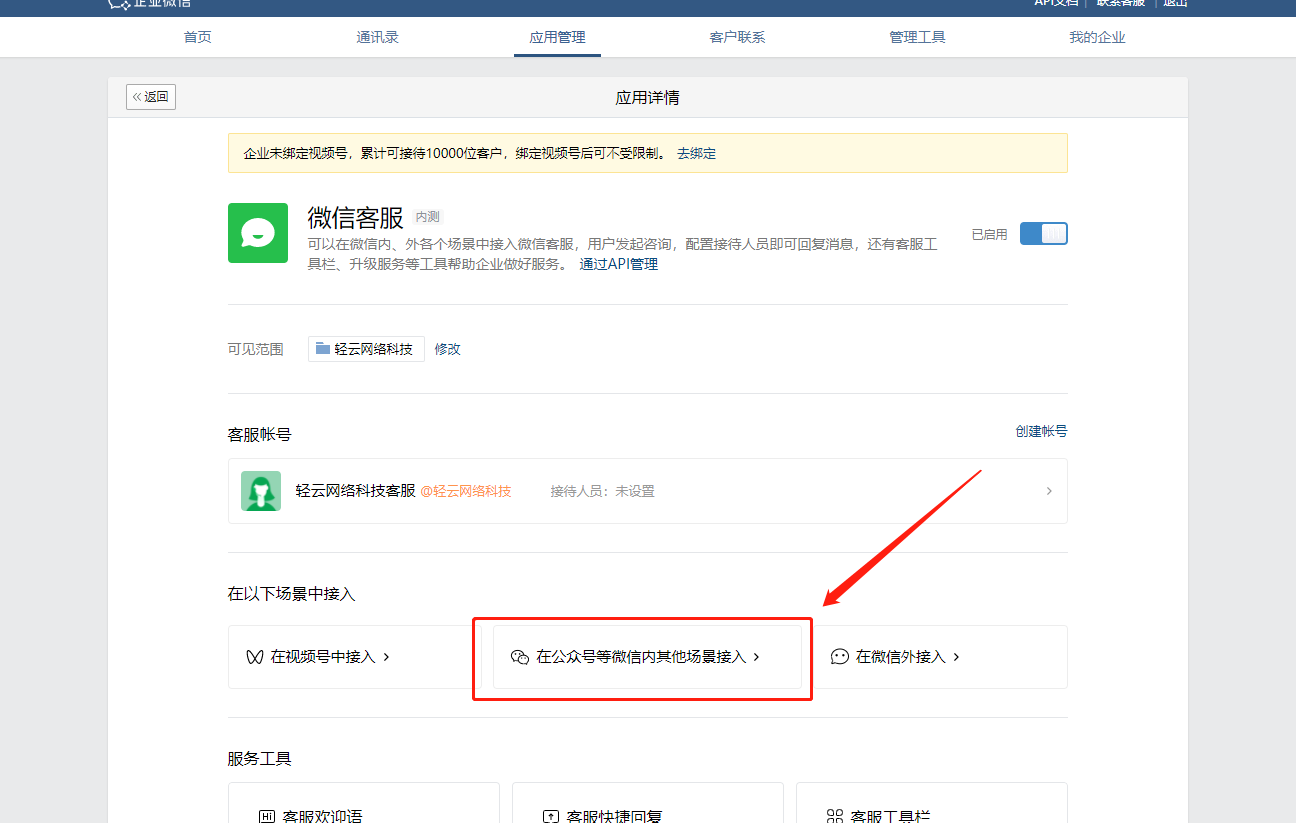The width and height of the screenshot is (1296, 823).
Task: Open API文档 link in header
Action: pyautogui.click(x=1056, y=3)
